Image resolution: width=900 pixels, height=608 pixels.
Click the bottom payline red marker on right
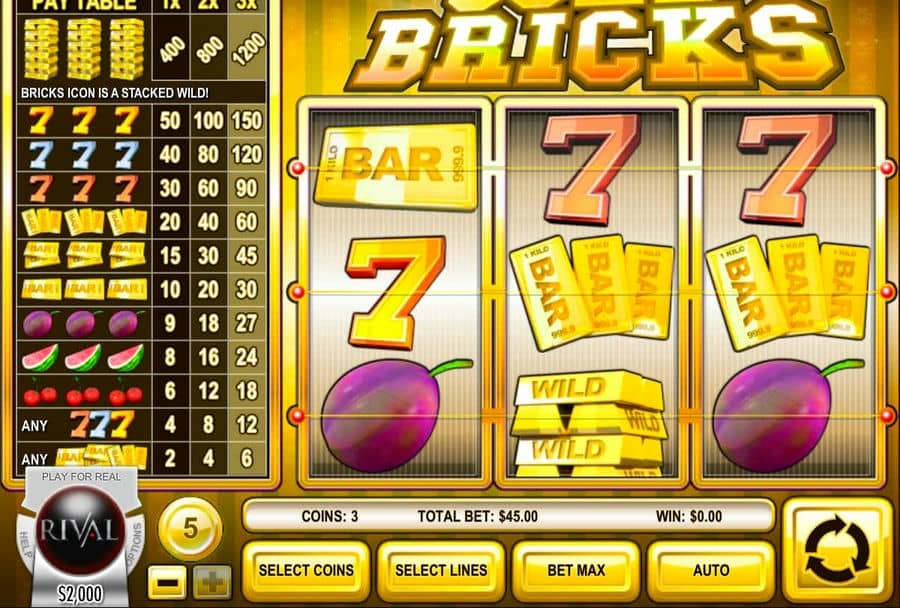pos(887,416)
